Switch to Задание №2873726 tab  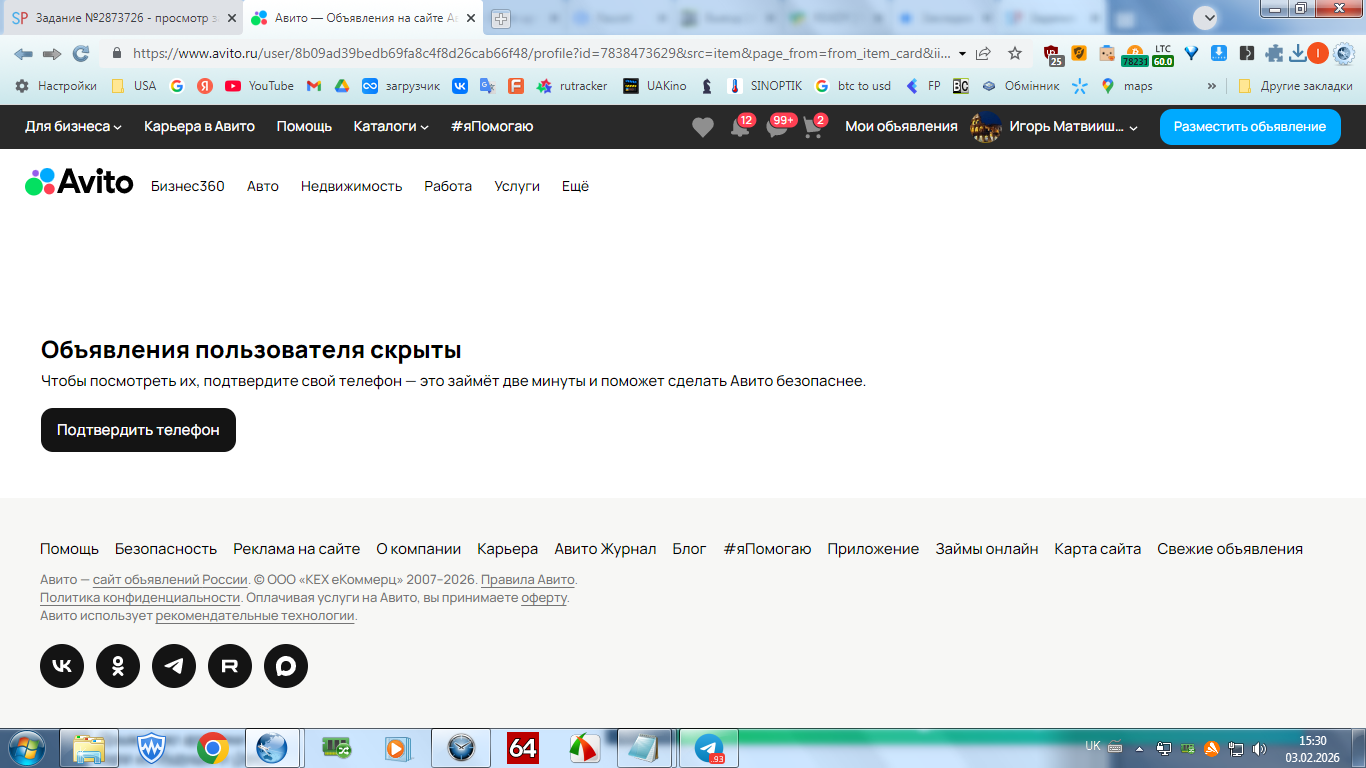point(121,18)
